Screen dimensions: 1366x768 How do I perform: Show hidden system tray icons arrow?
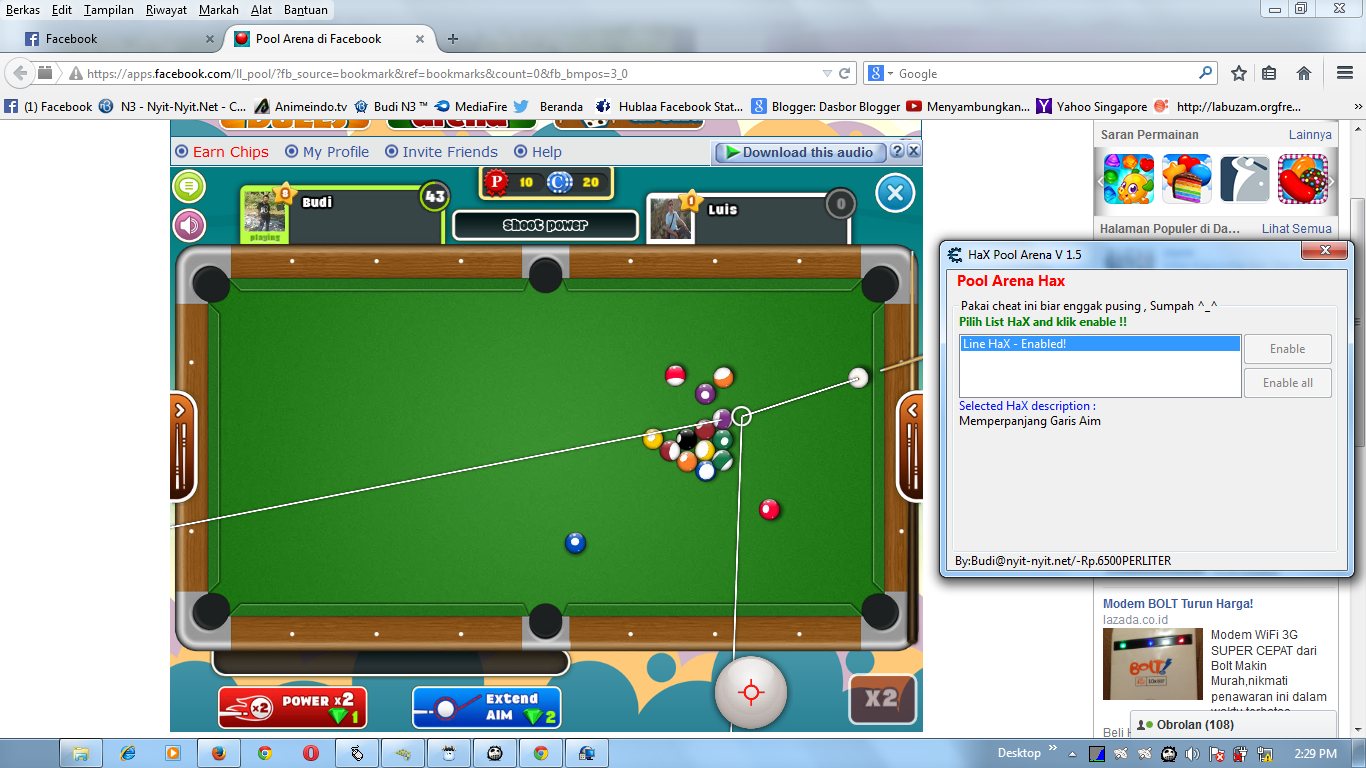pyautogui.click(x=1073, y=753)
